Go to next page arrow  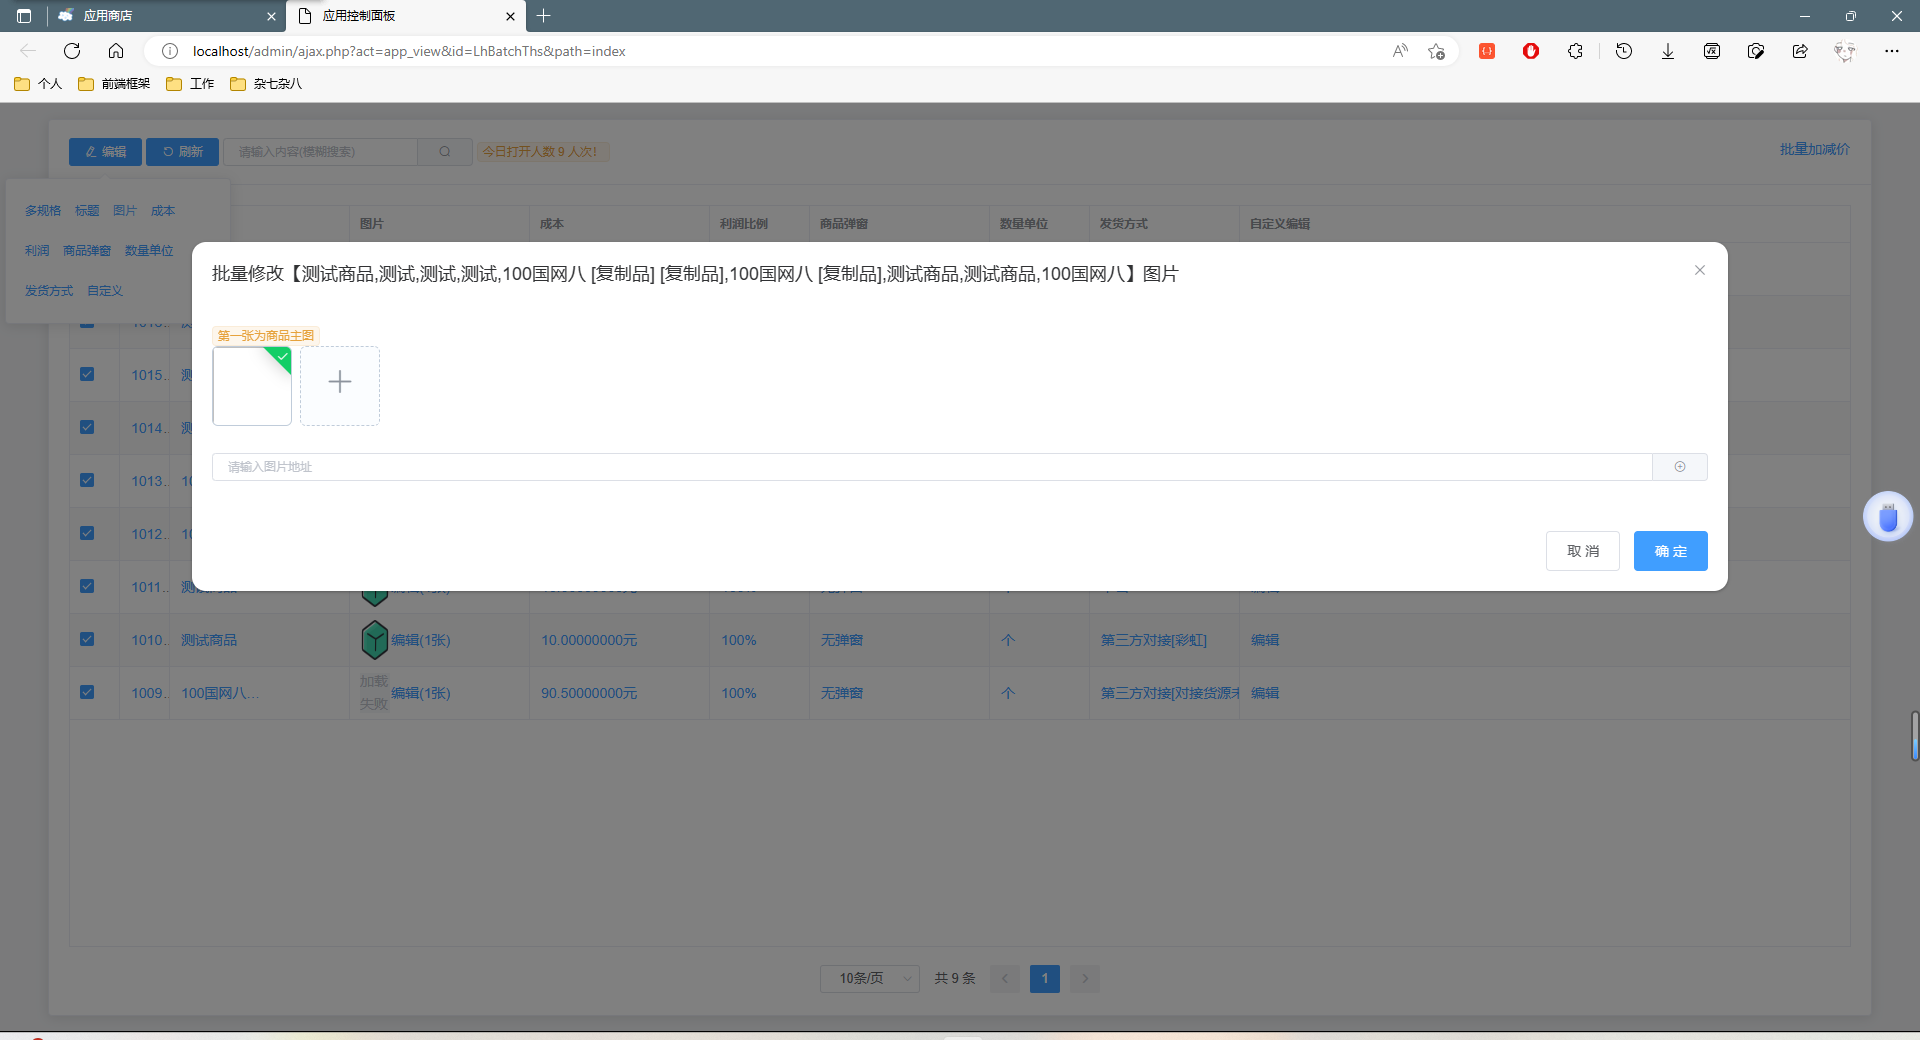click(x=1085, y=978)
